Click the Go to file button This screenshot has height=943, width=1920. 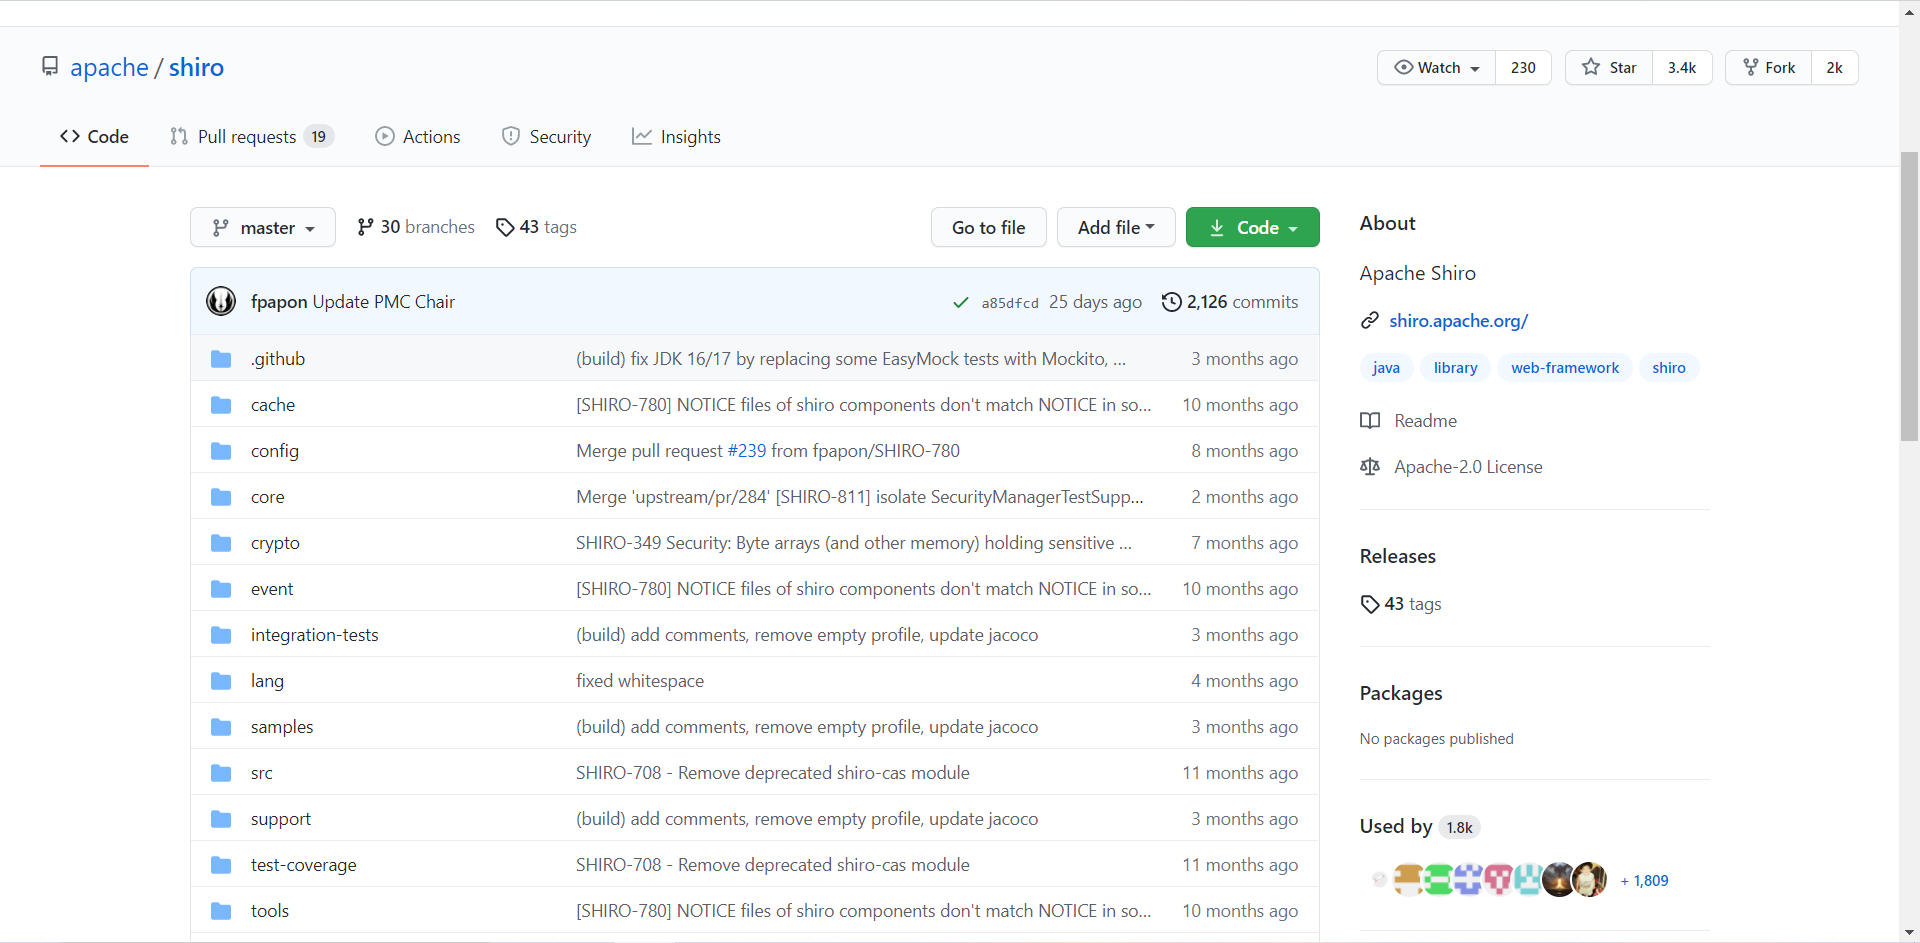tap(989, 227)
